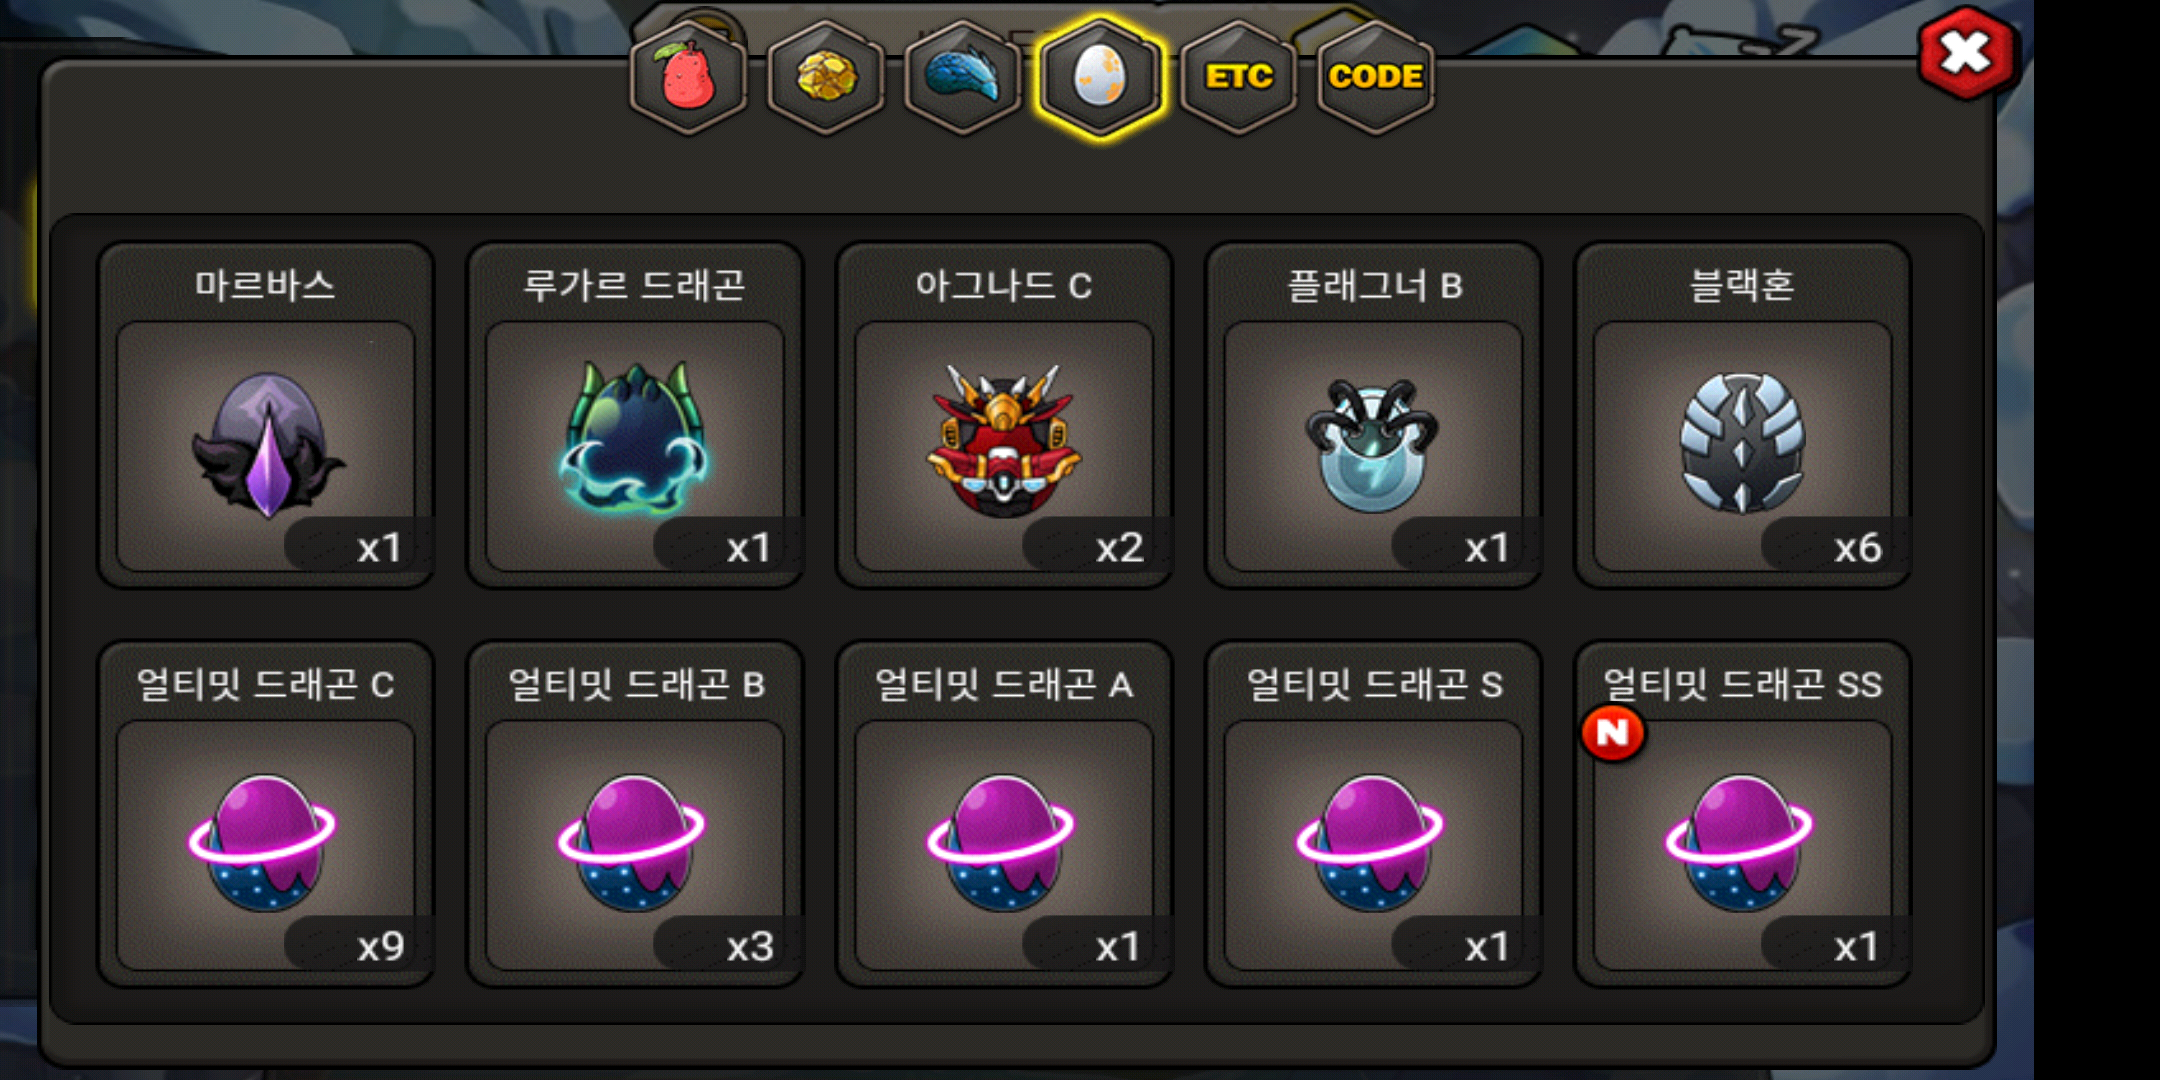Select the blue dragon tab
The height and width of the screenshot is (1080, 2160).
[962, 77]
